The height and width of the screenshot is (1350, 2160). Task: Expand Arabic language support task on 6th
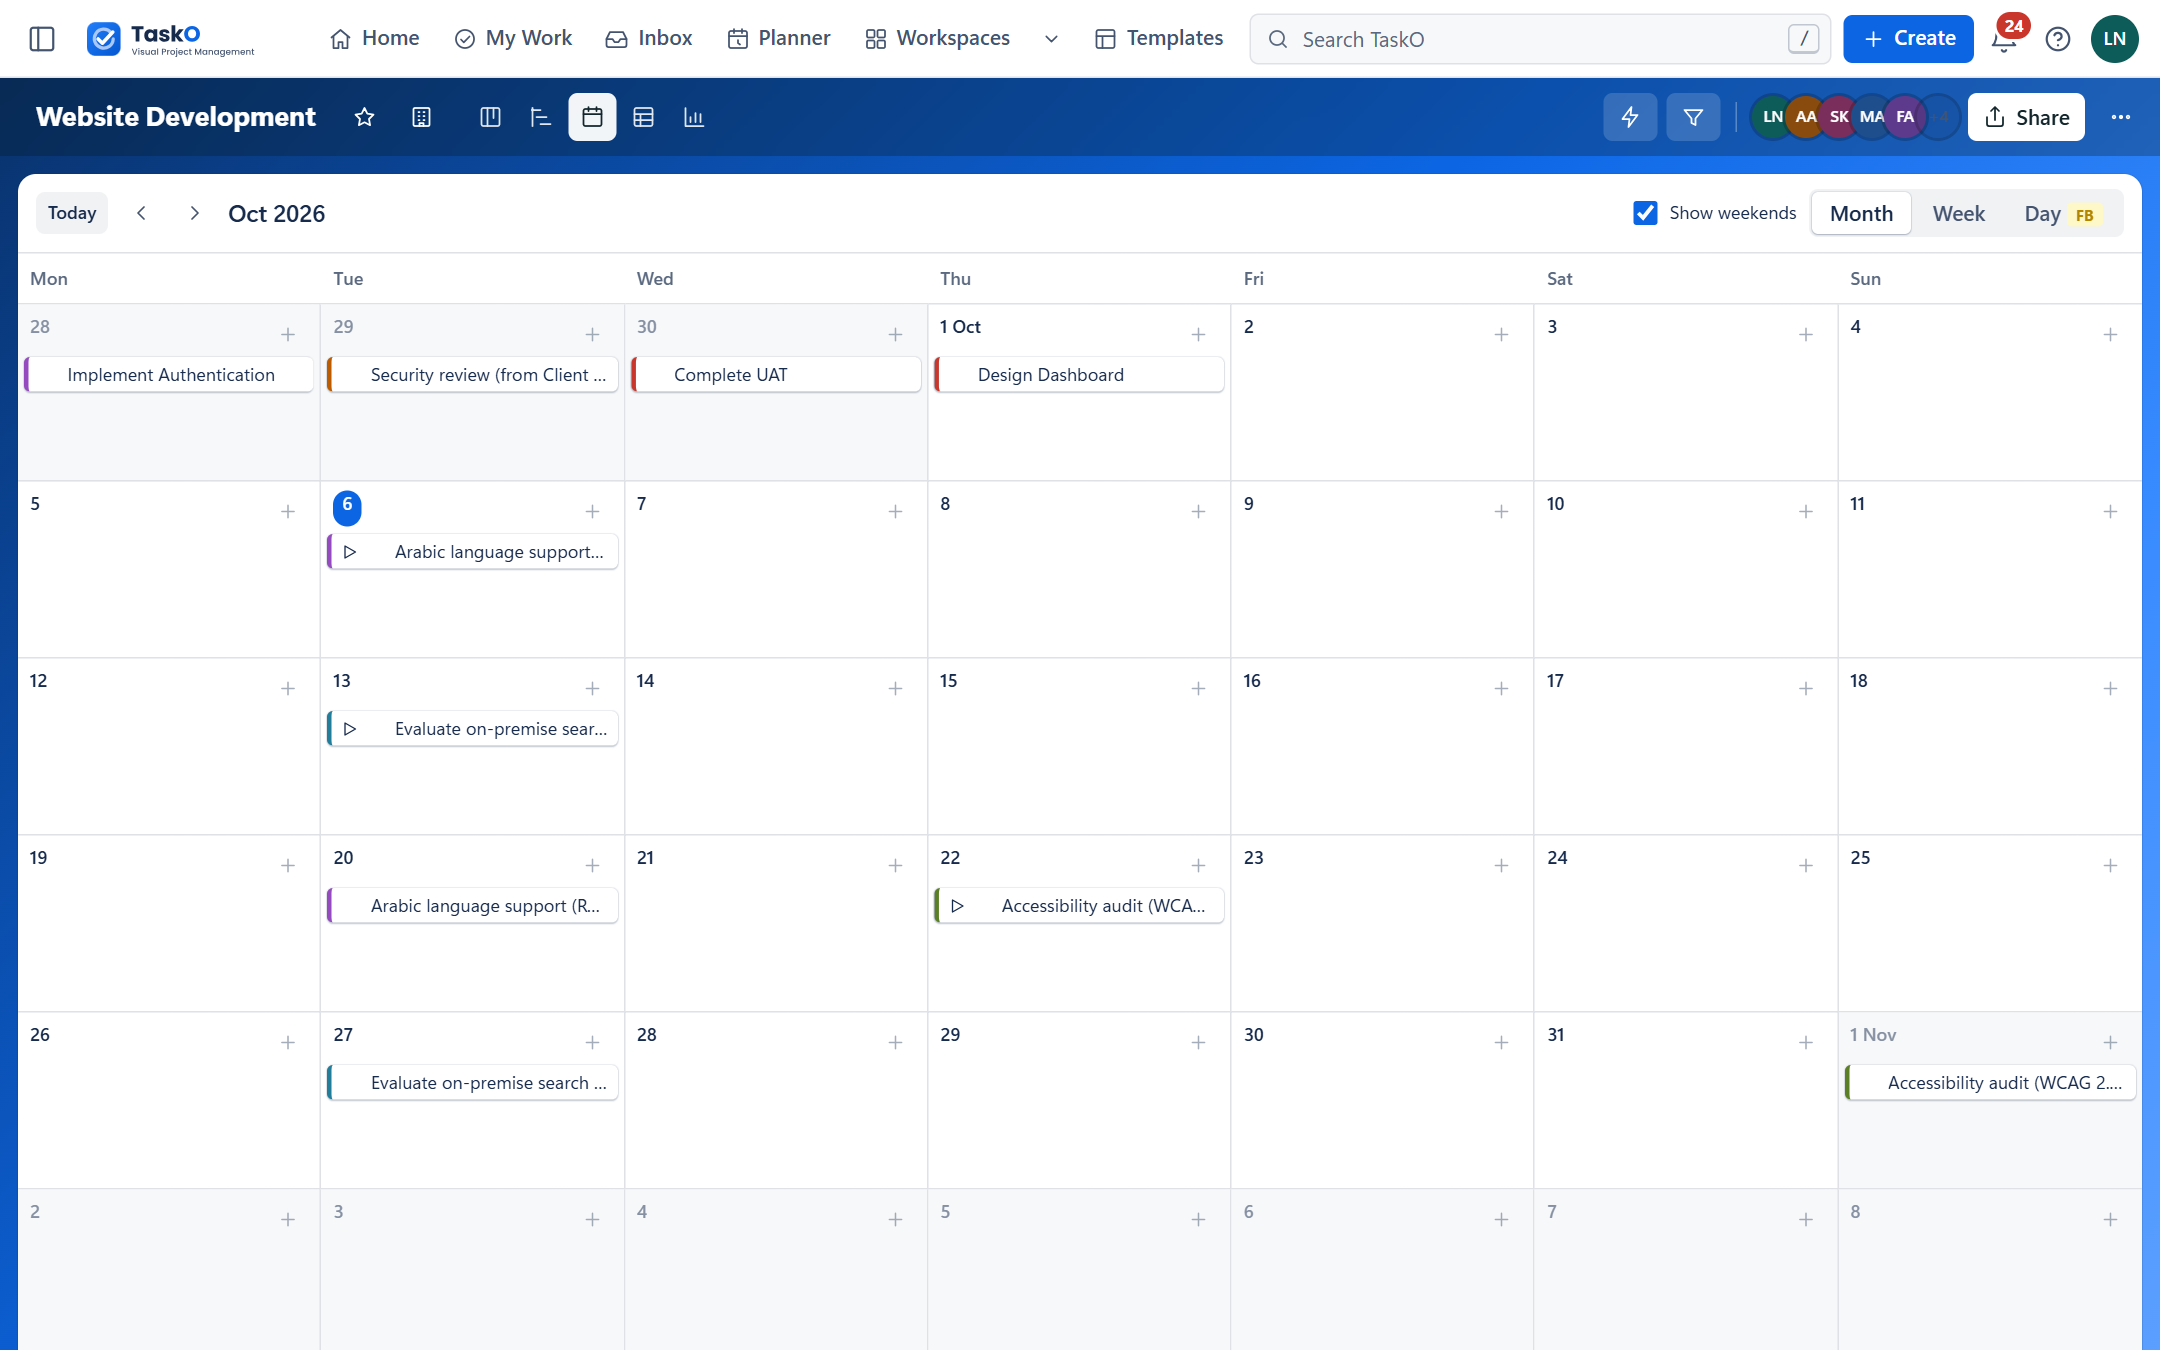[350, 552]
